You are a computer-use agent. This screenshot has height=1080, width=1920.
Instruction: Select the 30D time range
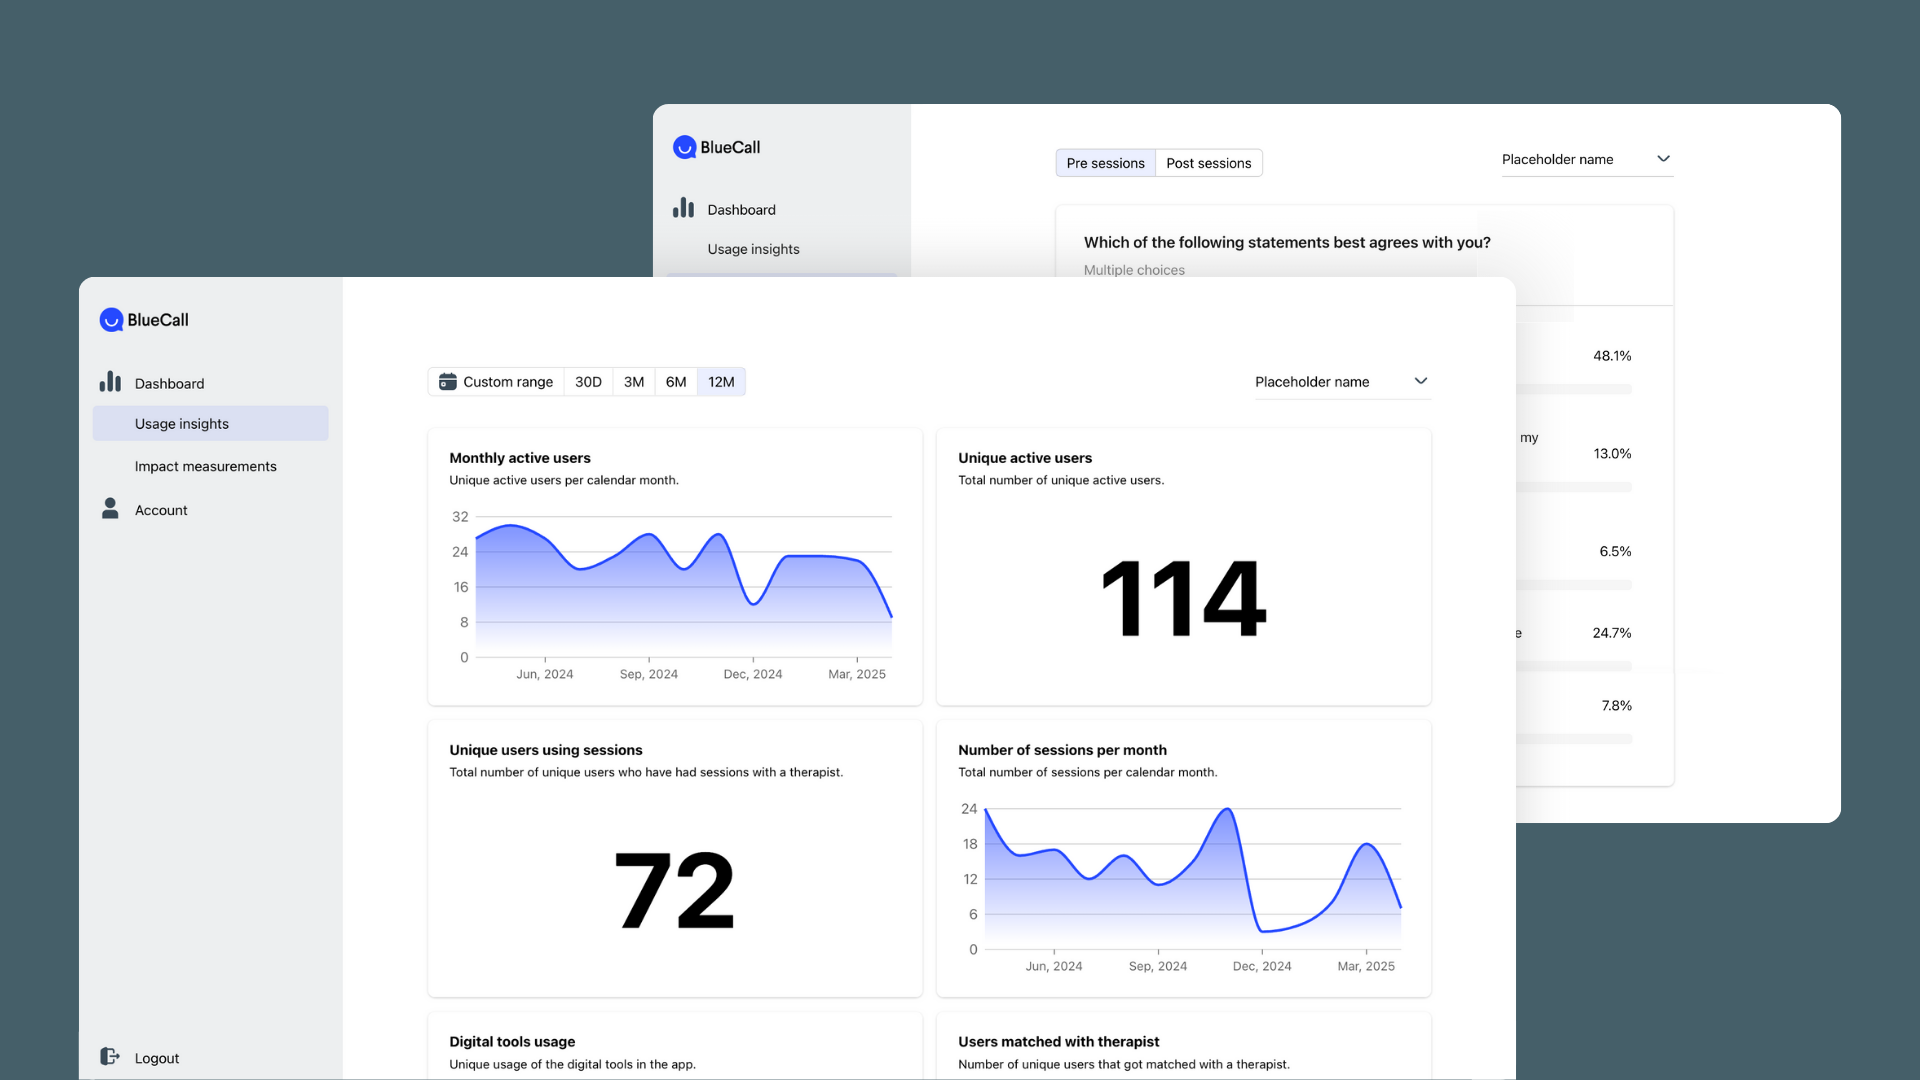click(588, 382)
